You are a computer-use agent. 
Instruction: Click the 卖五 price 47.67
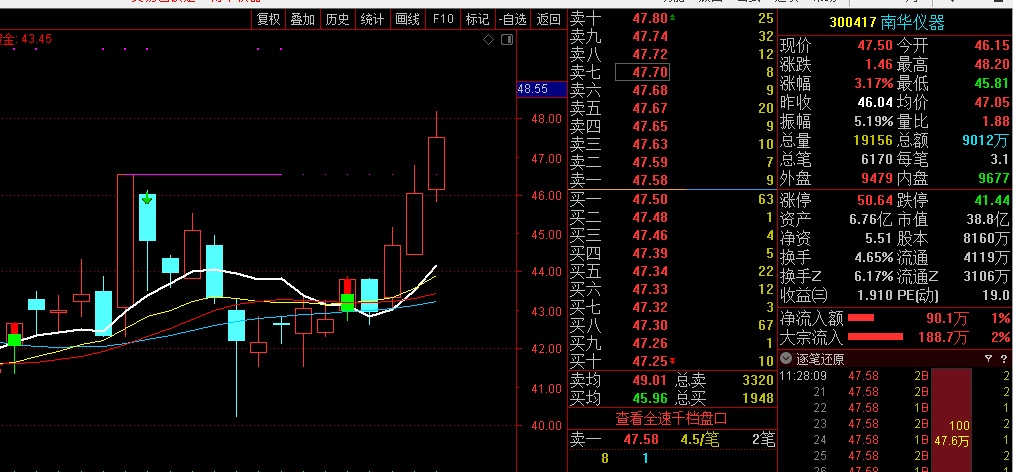click(650, 108)
